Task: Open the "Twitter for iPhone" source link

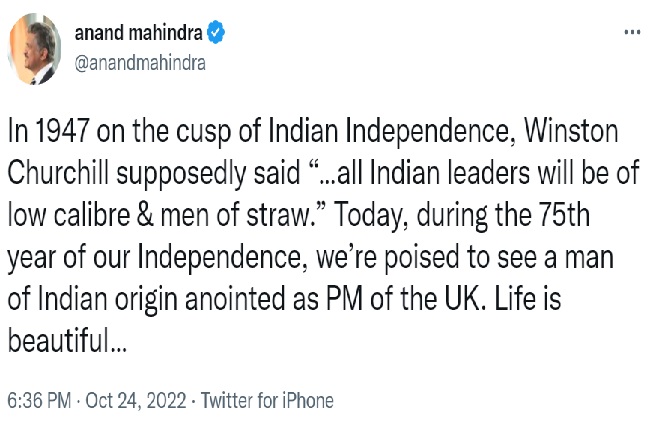Action: tap(267, 401)
